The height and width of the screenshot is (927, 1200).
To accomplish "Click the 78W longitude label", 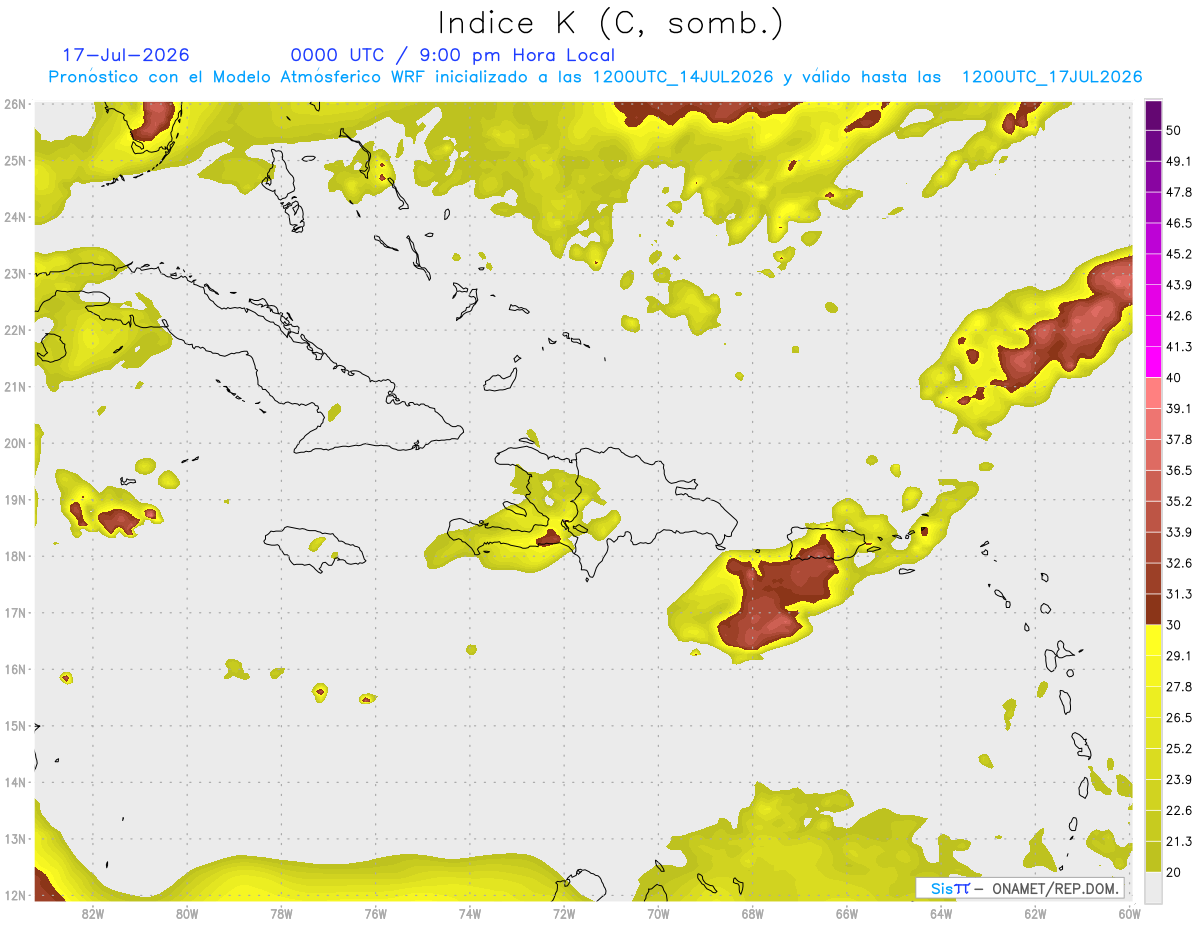I will pyautogui.click(x=281, y=913).
